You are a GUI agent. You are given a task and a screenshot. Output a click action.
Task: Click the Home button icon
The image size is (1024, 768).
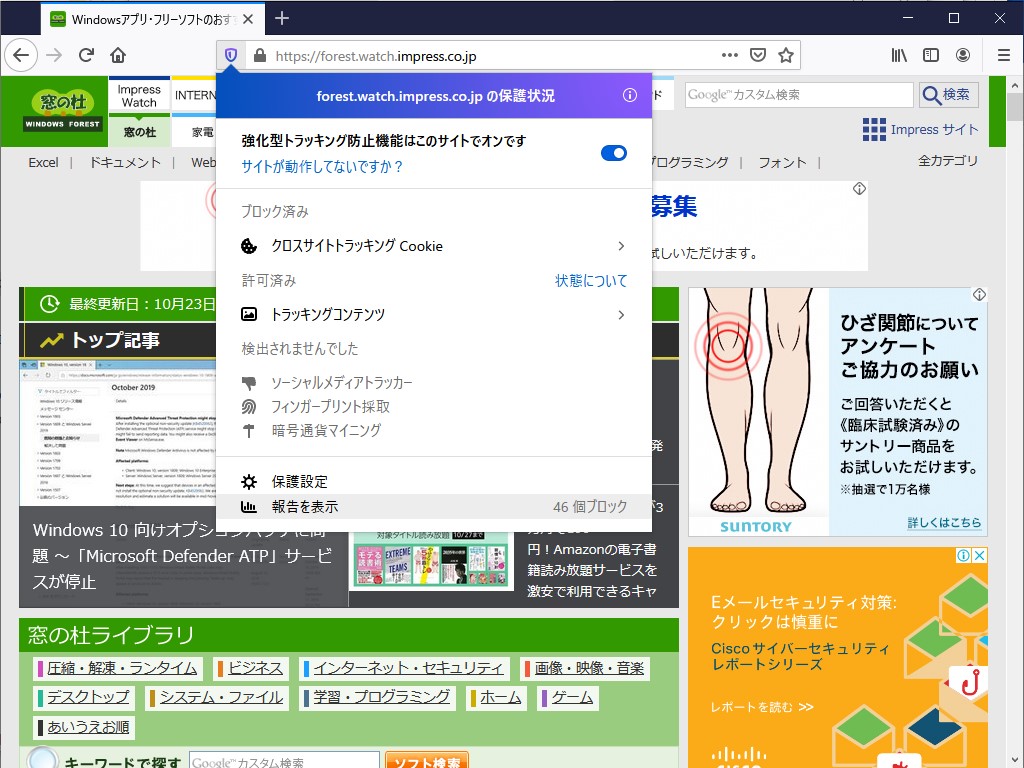(118, 55)
